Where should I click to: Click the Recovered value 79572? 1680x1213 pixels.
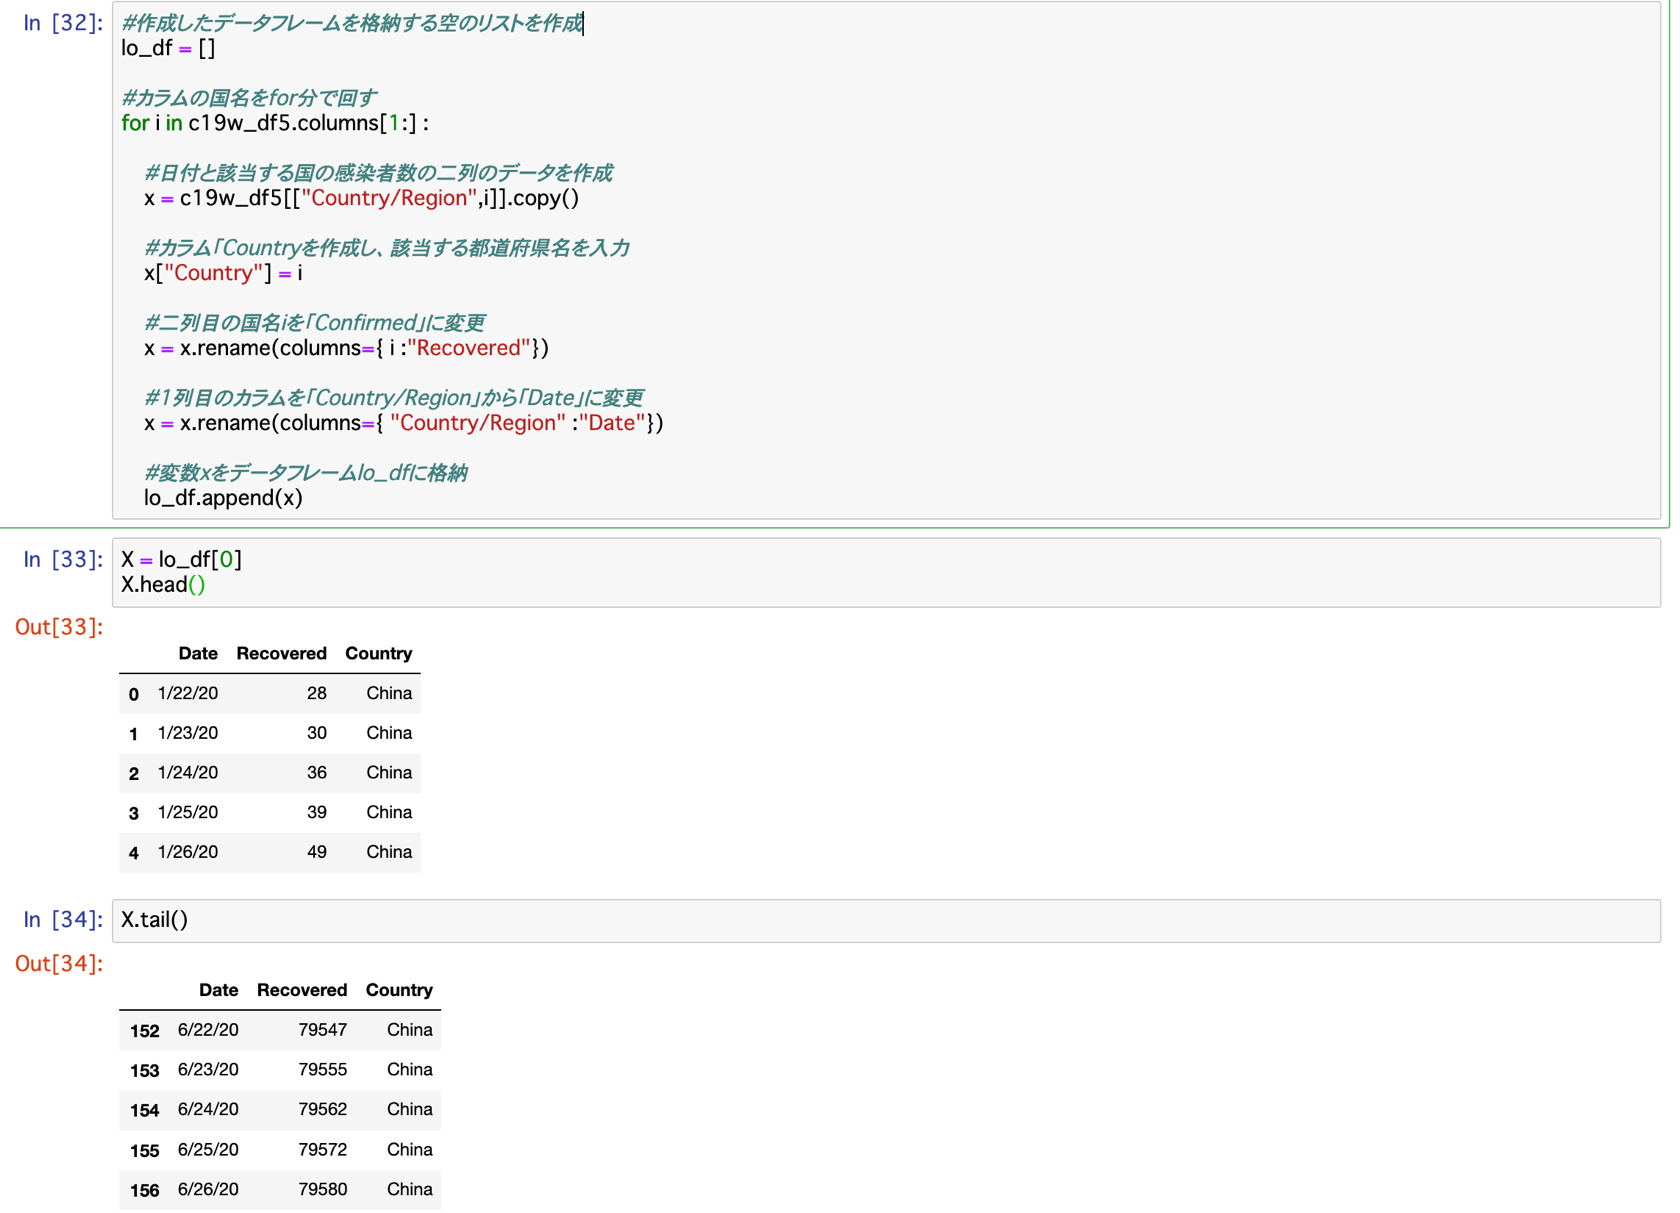point(323,1149)
